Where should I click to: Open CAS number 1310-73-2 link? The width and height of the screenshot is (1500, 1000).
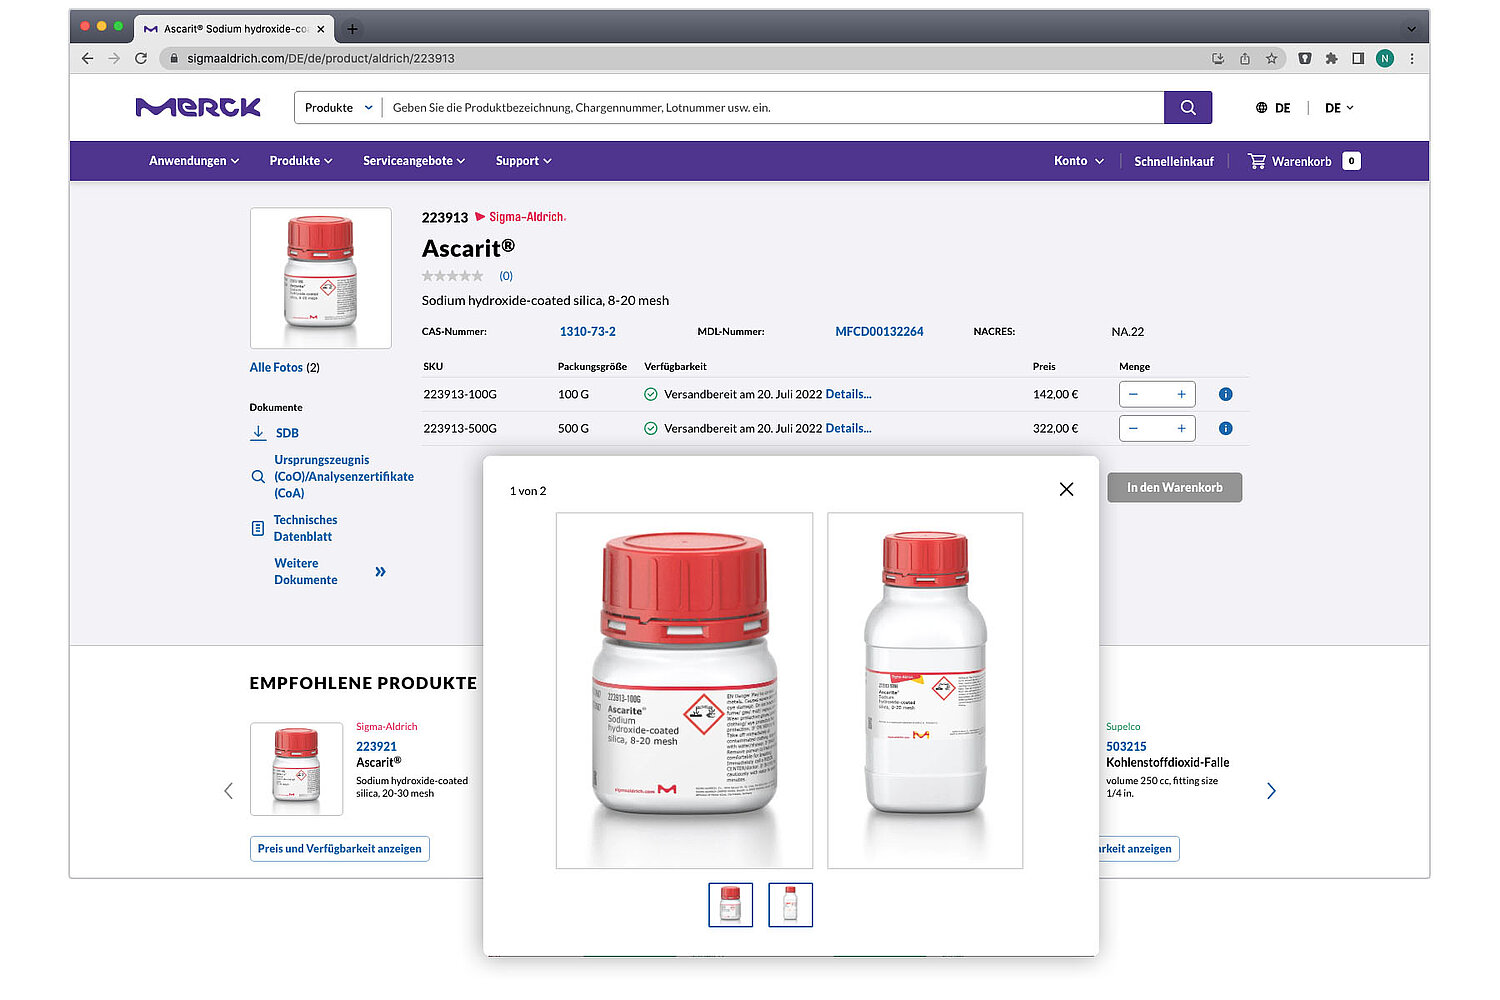point(588,332)
